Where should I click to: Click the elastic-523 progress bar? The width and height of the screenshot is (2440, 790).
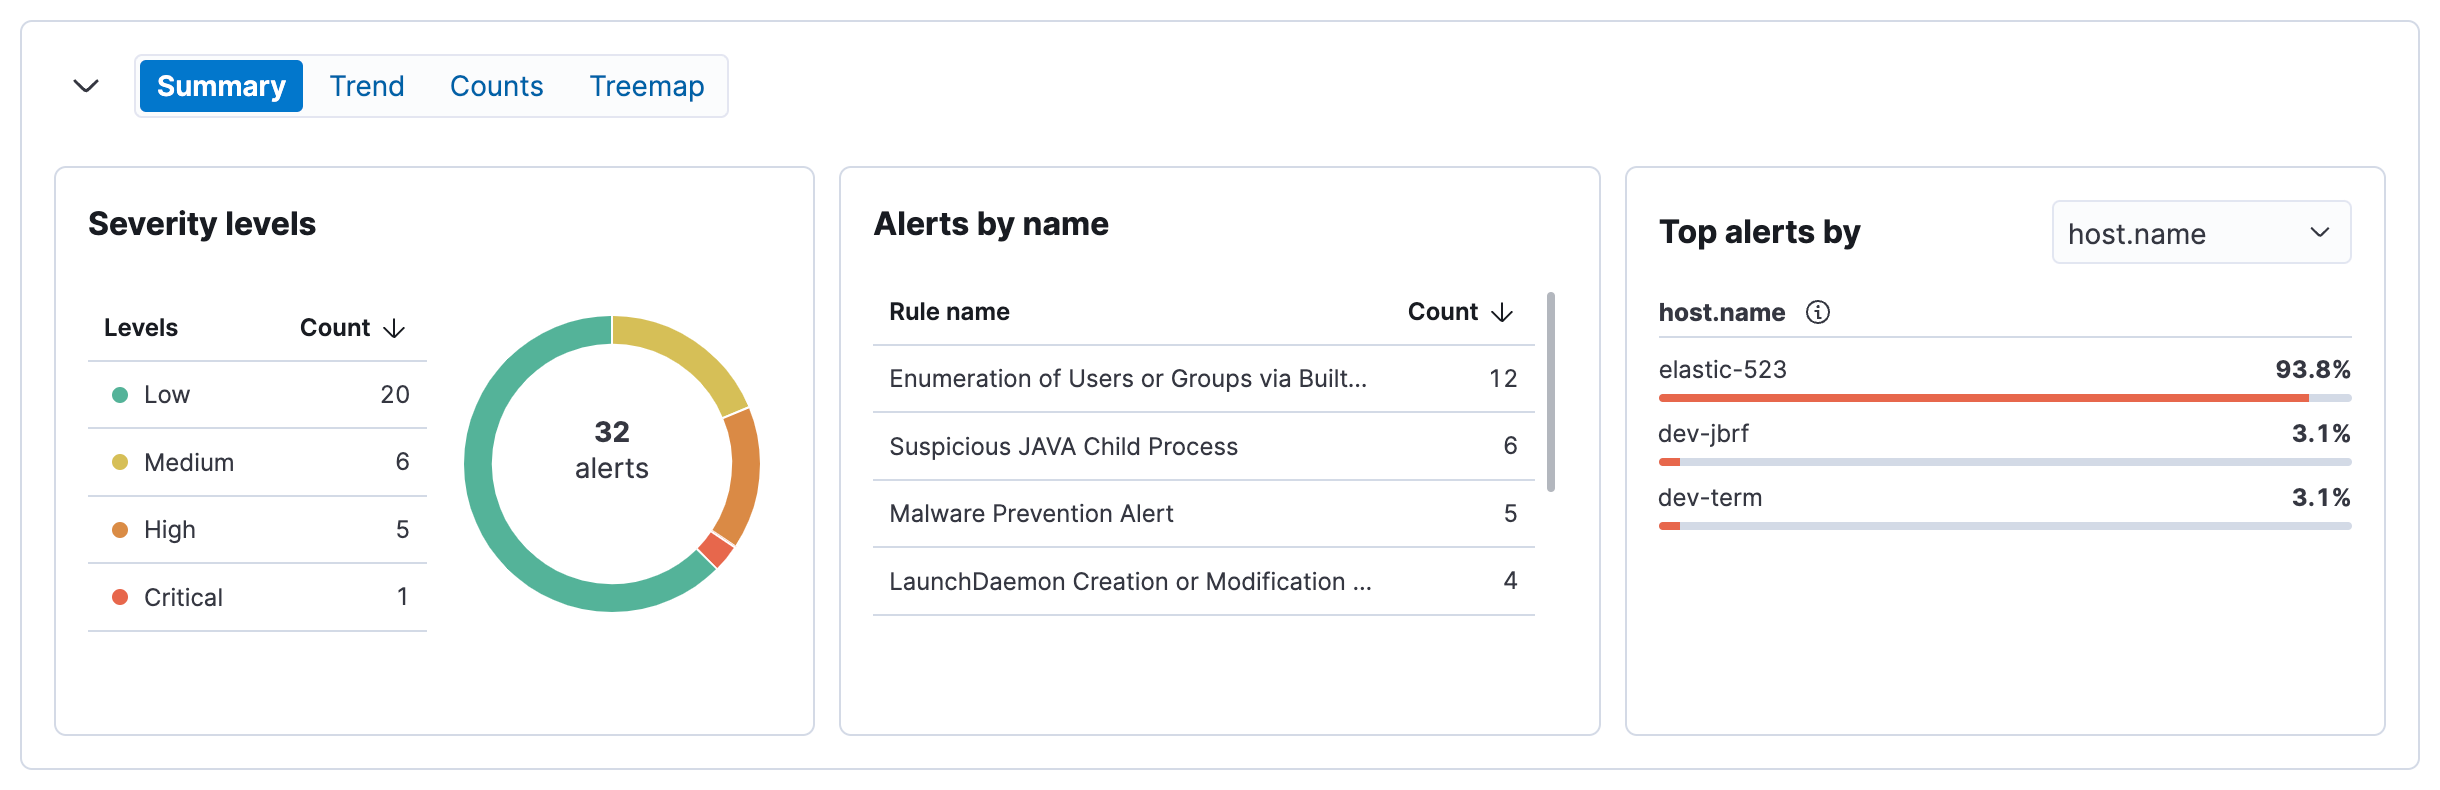pyautogui.click(x=2003, y=398)
